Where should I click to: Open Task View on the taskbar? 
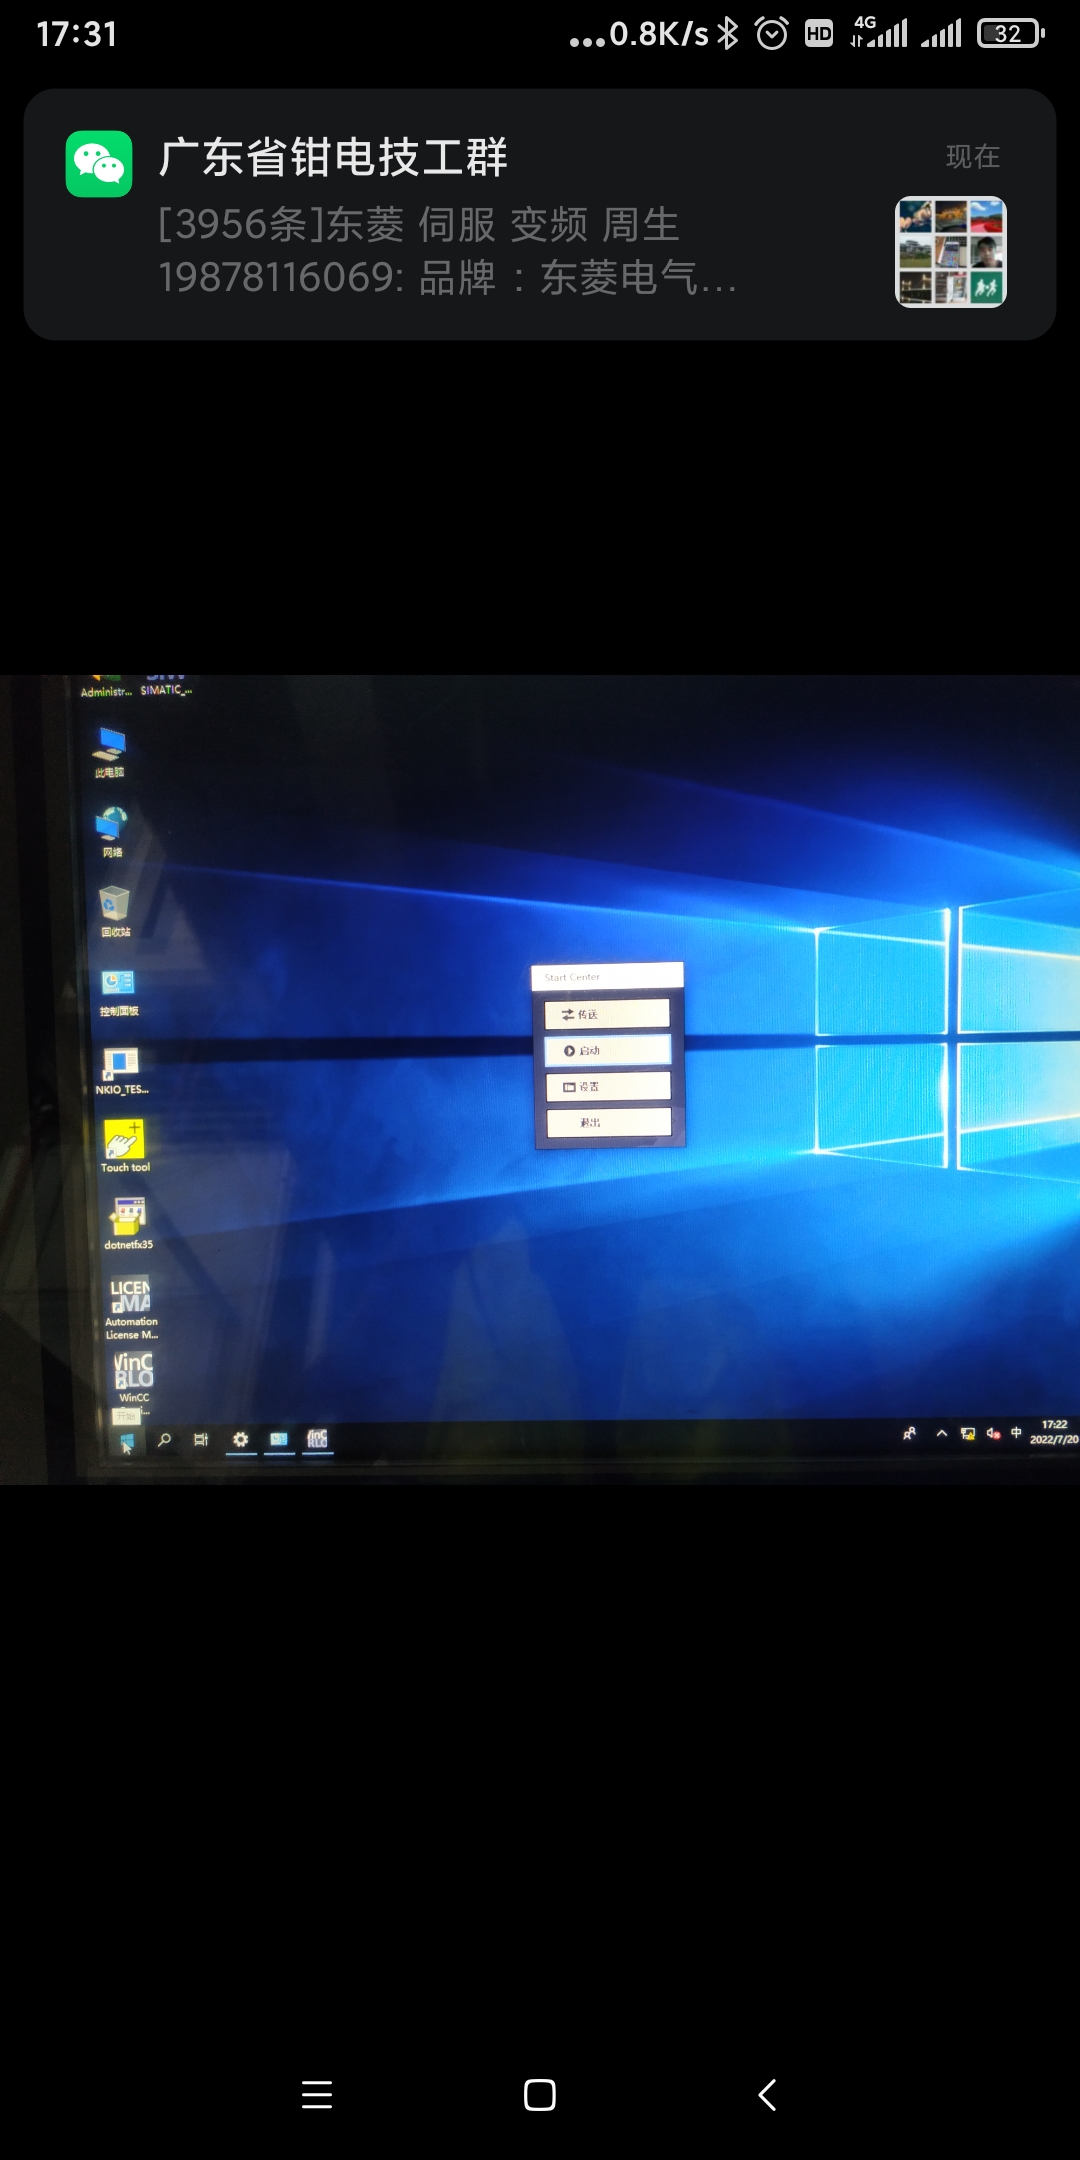[x=201, y=1440]
